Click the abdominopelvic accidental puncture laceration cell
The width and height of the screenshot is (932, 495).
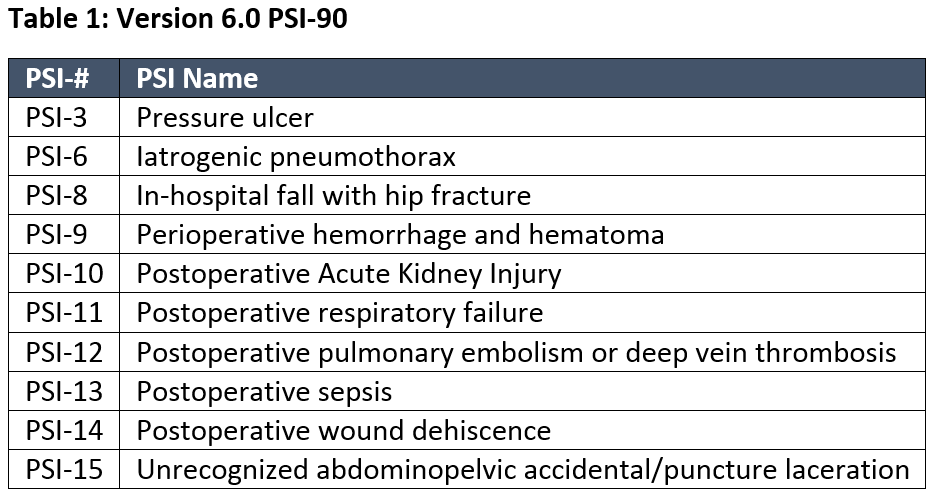(x=523, y=469)
